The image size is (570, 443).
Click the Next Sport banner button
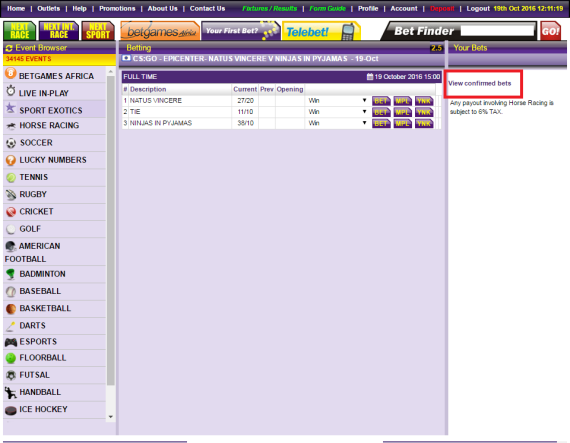click(98, 31)
